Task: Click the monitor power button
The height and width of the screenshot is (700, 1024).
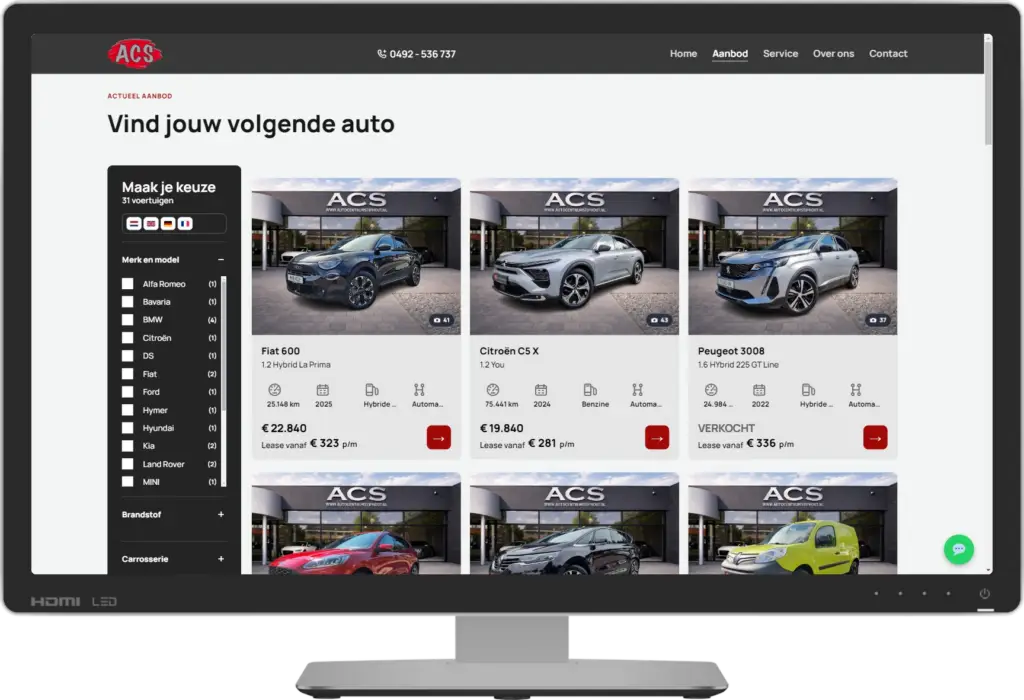Action: tap(984, 594)
